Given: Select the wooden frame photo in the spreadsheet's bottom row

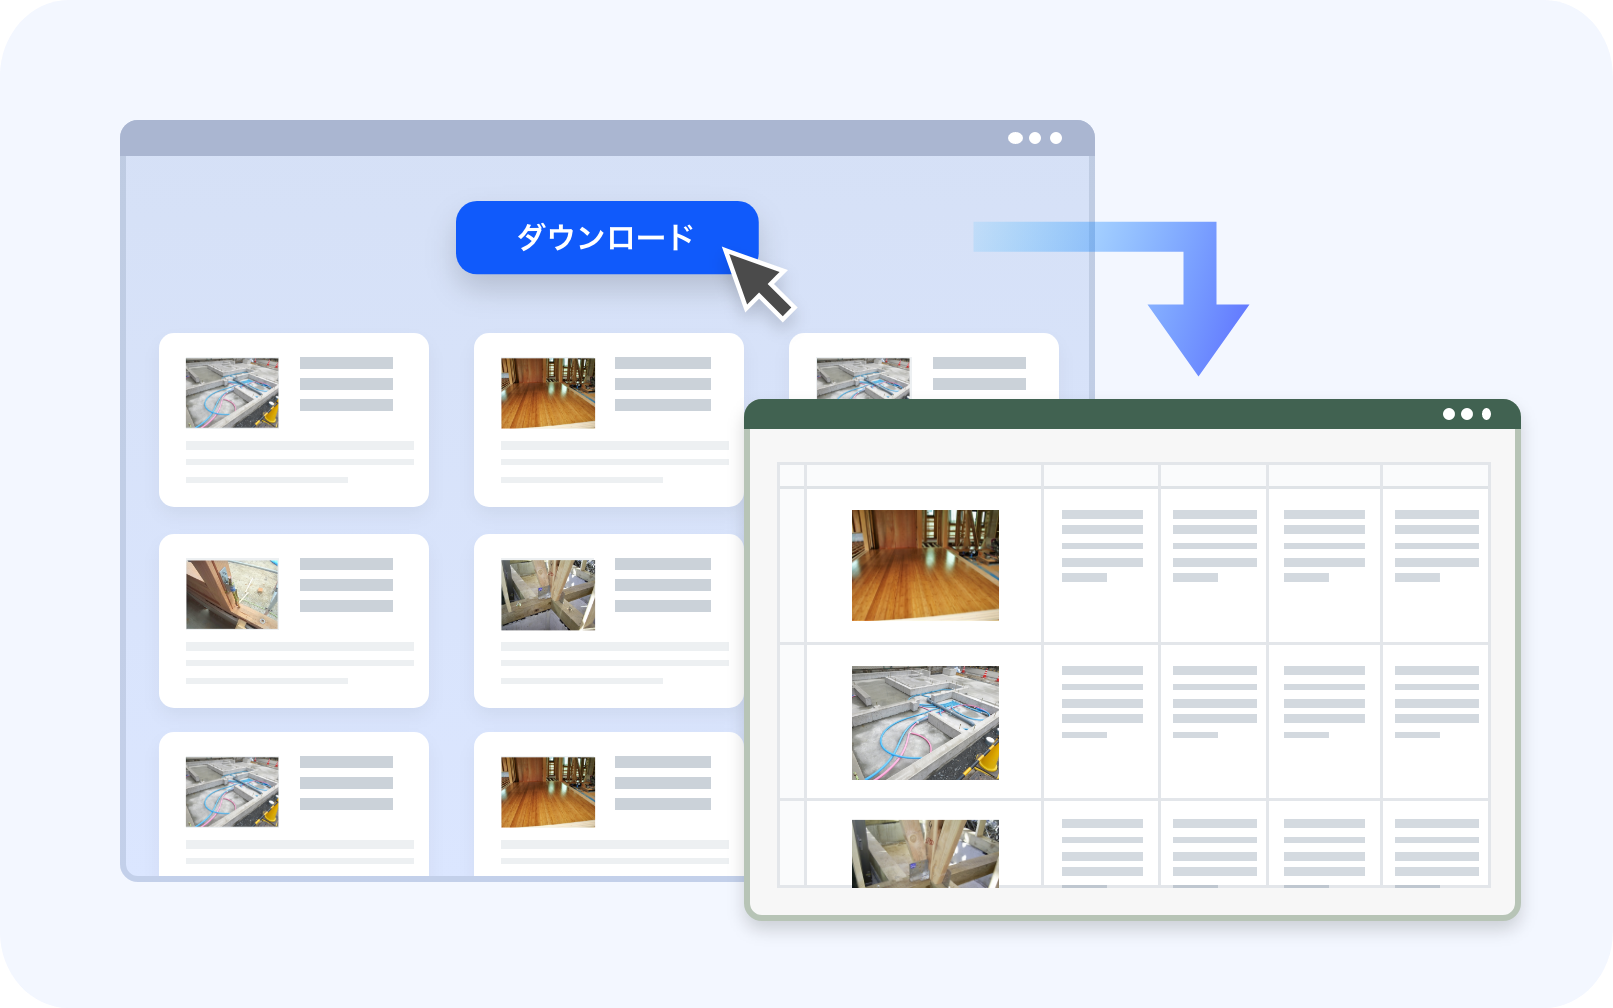Looking at the screenshot, I should (925, 854).
